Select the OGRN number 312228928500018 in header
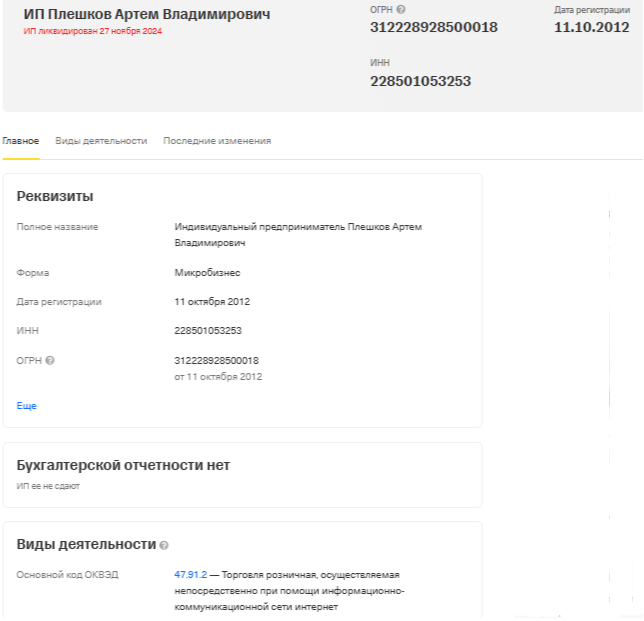 [434, 27]
